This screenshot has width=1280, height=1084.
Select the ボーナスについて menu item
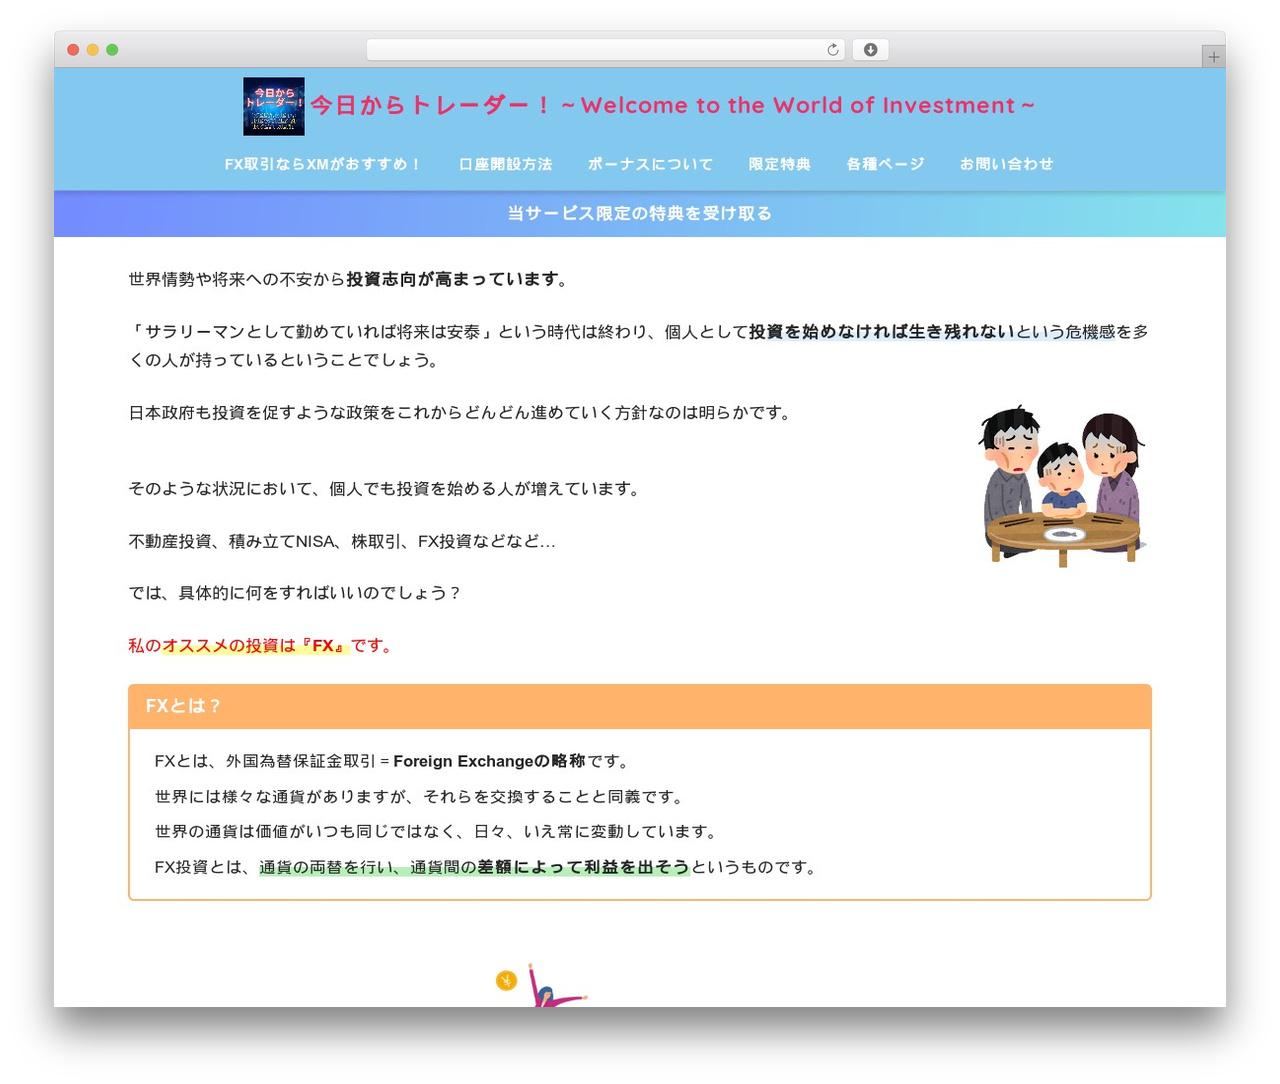click(x=650, y=164)
